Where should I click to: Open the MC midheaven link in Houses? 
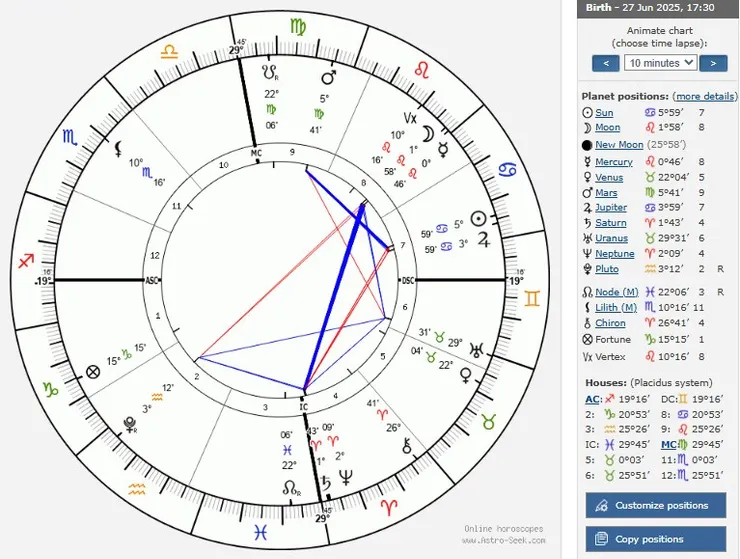(x=669, y=445)
